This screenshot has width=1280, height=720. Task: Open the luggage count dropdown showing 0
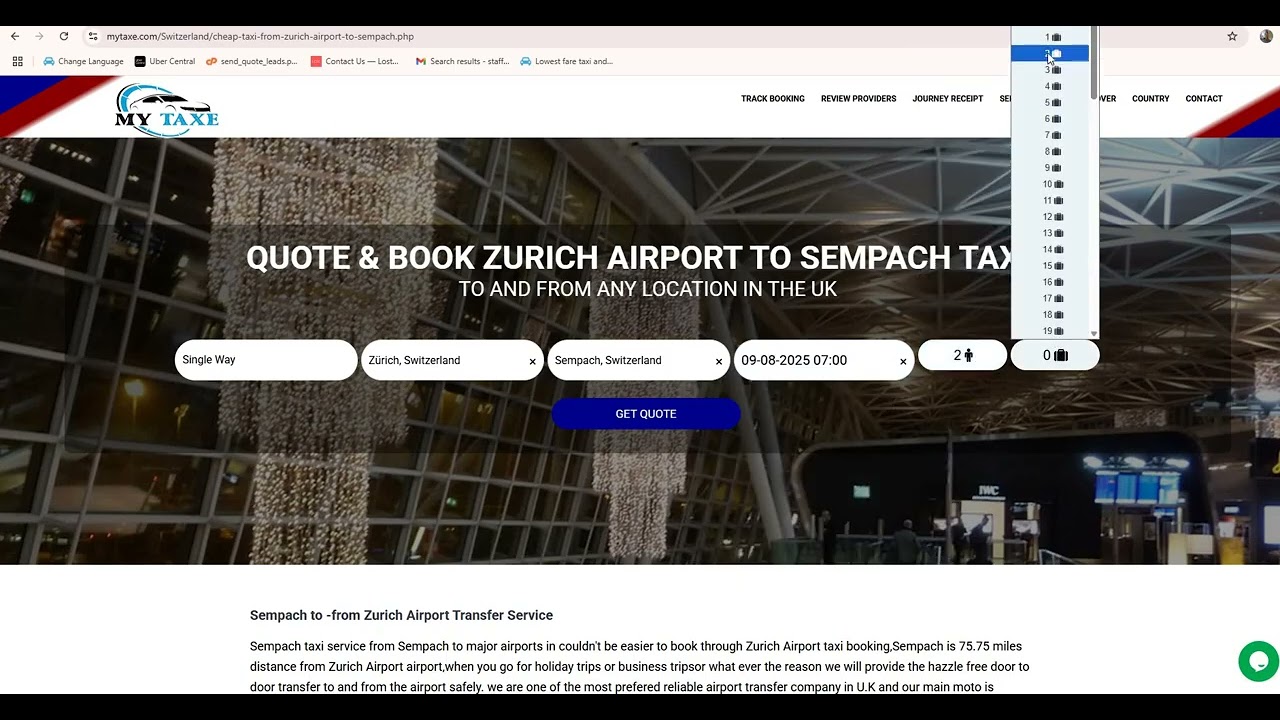(x=1055, y=355)
